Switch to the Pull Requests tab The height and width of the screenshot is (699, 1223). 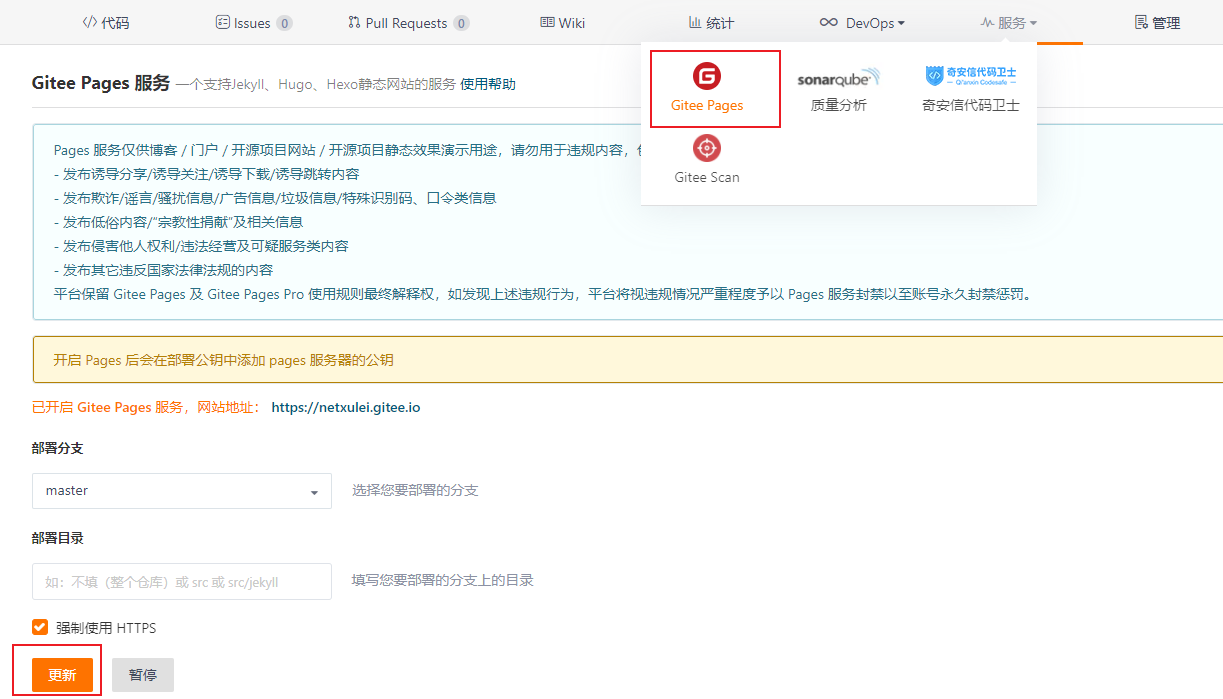click(408, 23)
